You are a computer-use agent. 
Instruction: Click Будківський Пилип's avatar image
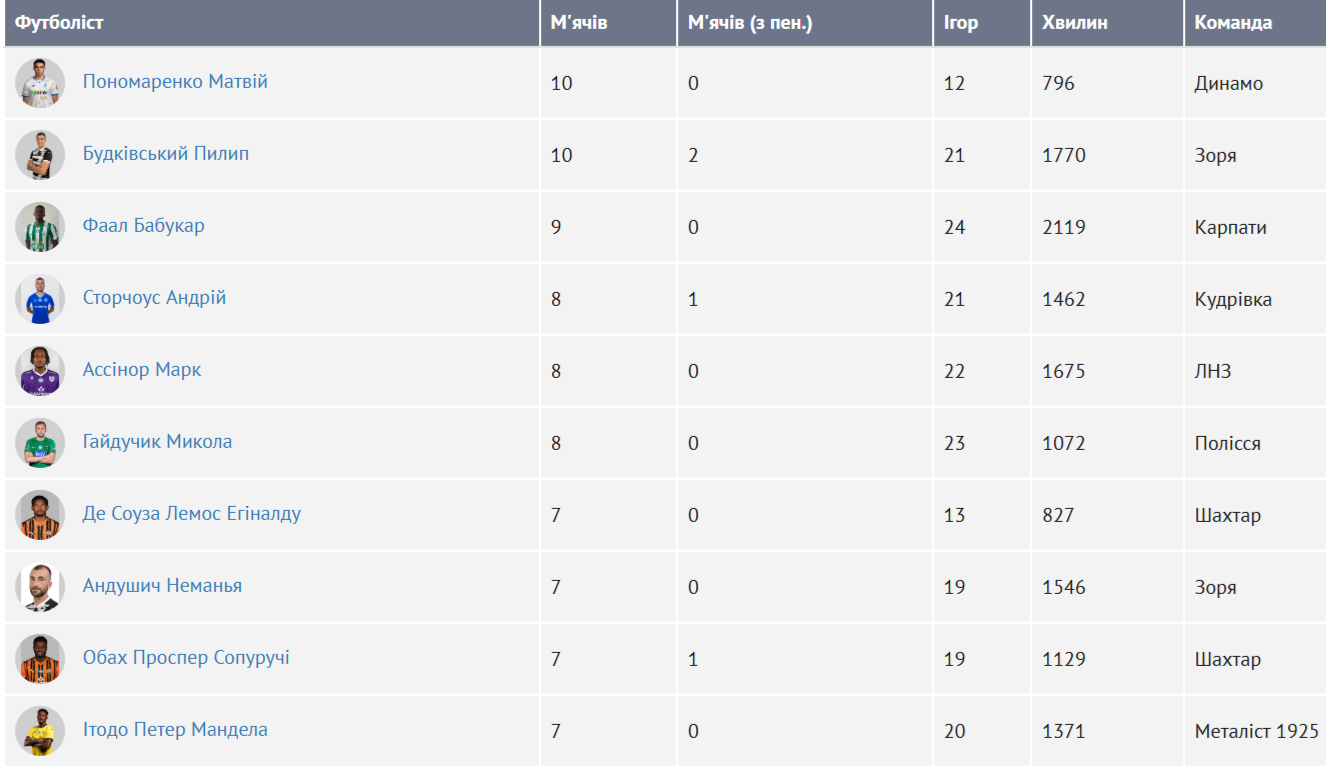[40, 155]
